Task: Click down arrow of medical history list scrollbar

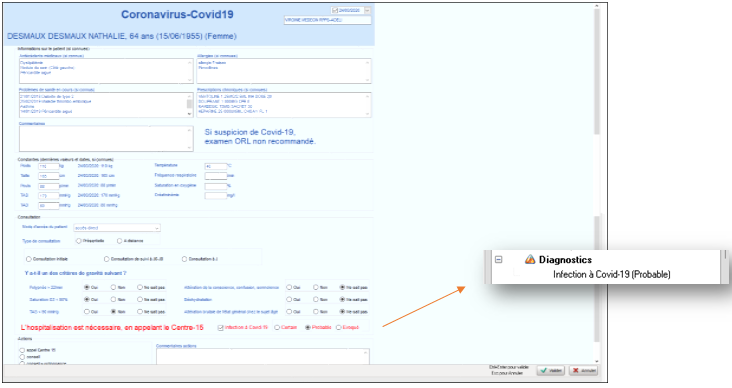Action: 190,80
